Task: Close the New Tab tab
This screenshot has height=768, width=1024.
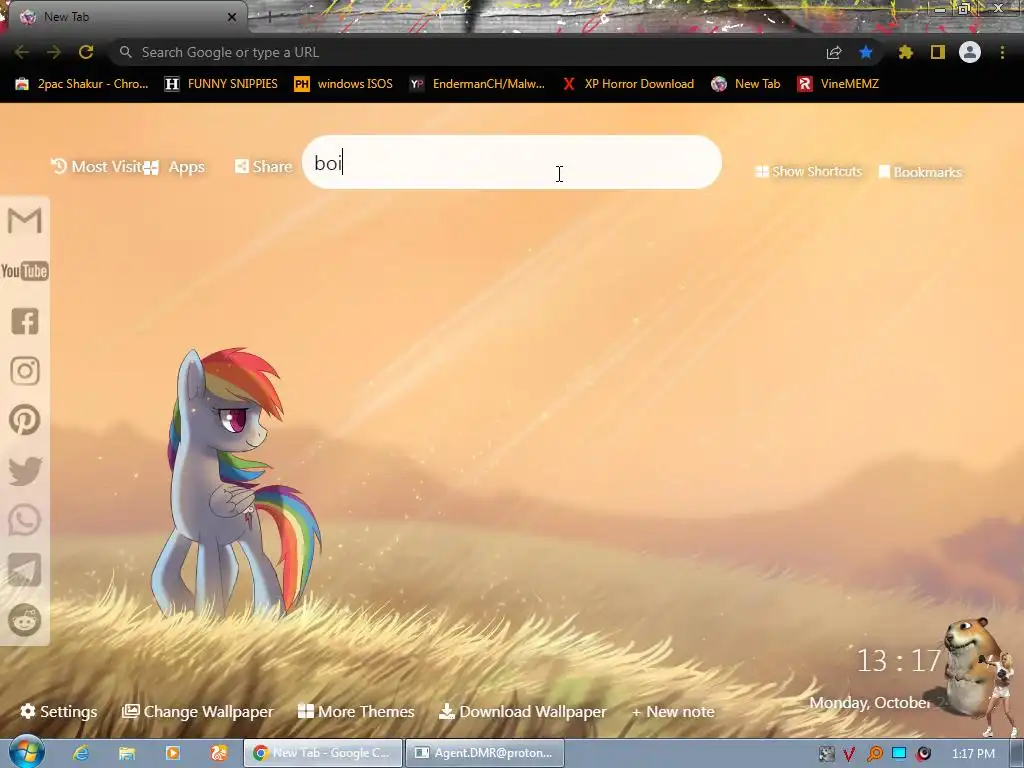Action: [232, 17]
